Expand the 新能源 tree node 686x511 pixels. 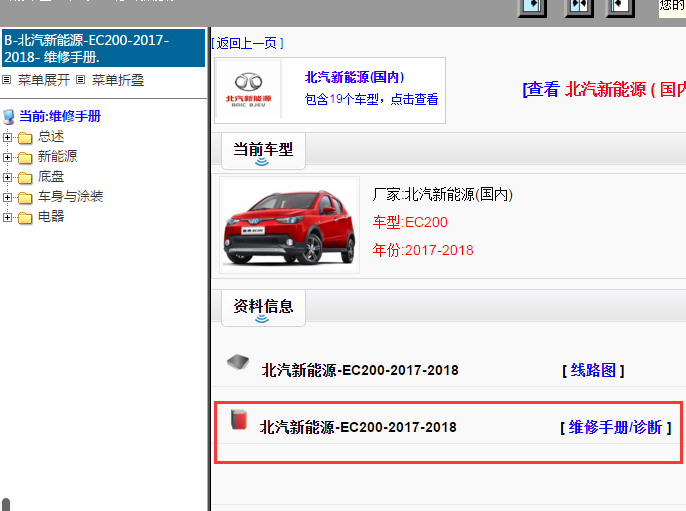7,157
